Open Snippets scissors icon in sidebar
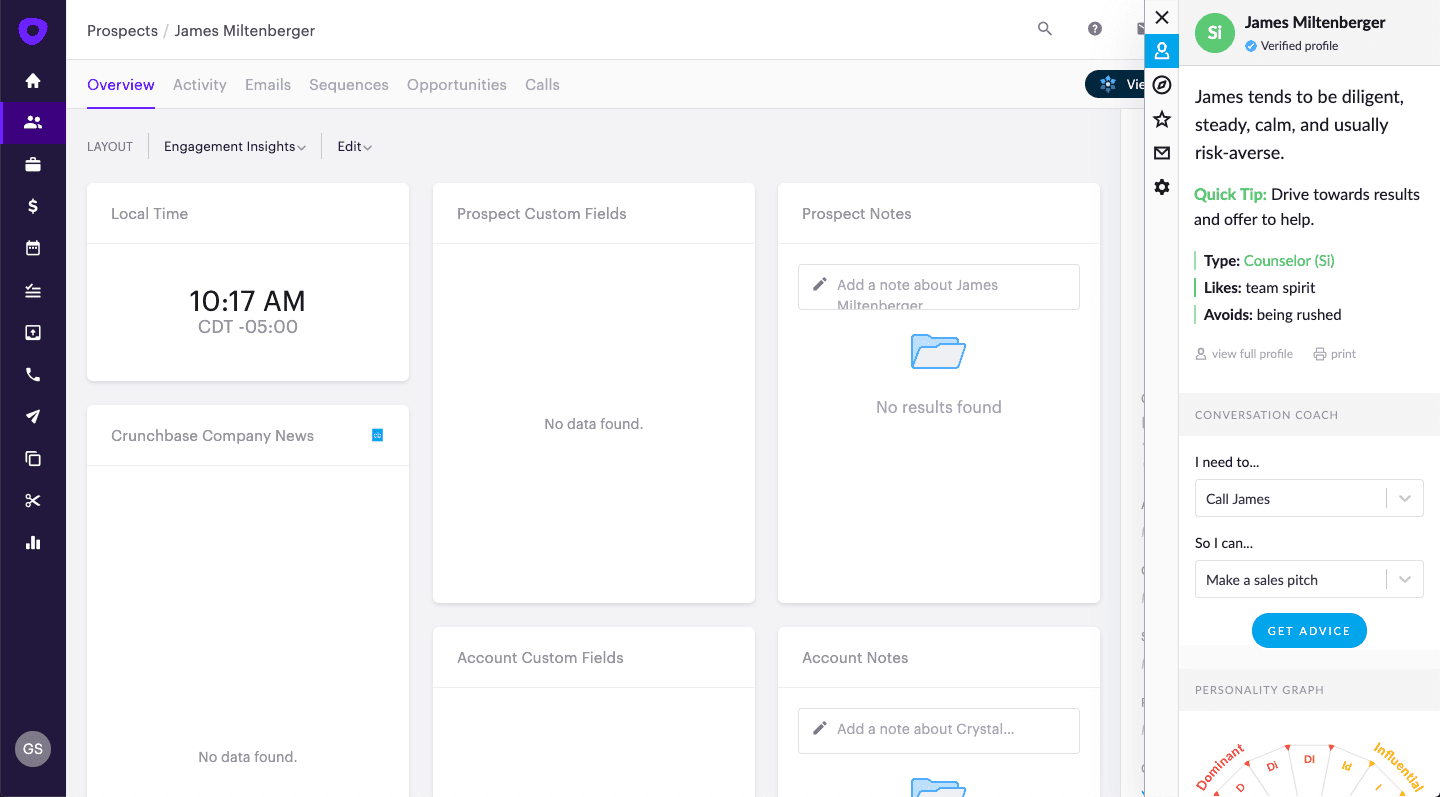 [x=33, y=501]
